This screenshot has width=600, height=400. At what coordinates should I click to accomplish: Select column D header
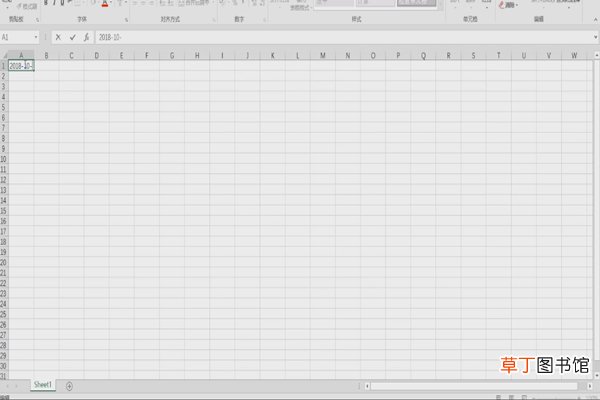(x=96, y=56)
